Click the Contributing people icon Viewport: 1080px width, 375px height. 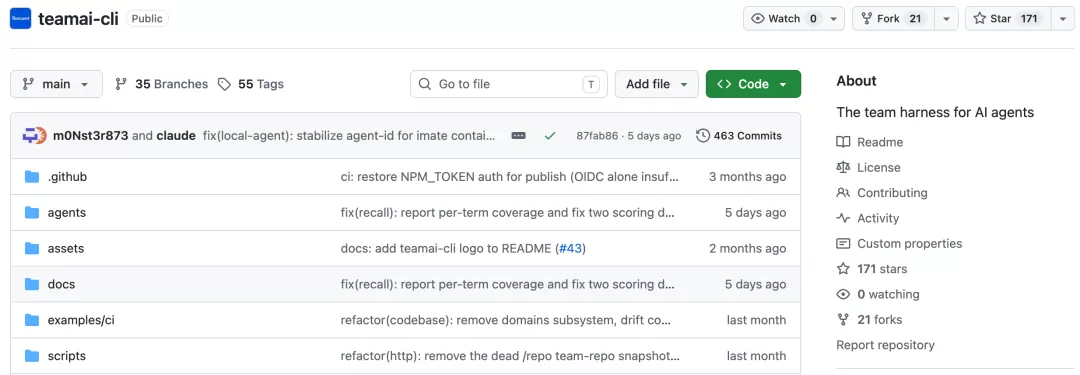click(843, 193)
